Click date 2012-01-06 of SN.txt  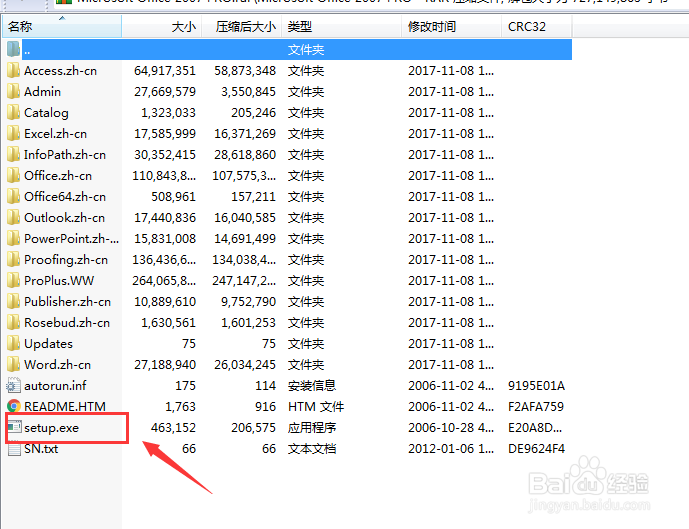point(451,449)
